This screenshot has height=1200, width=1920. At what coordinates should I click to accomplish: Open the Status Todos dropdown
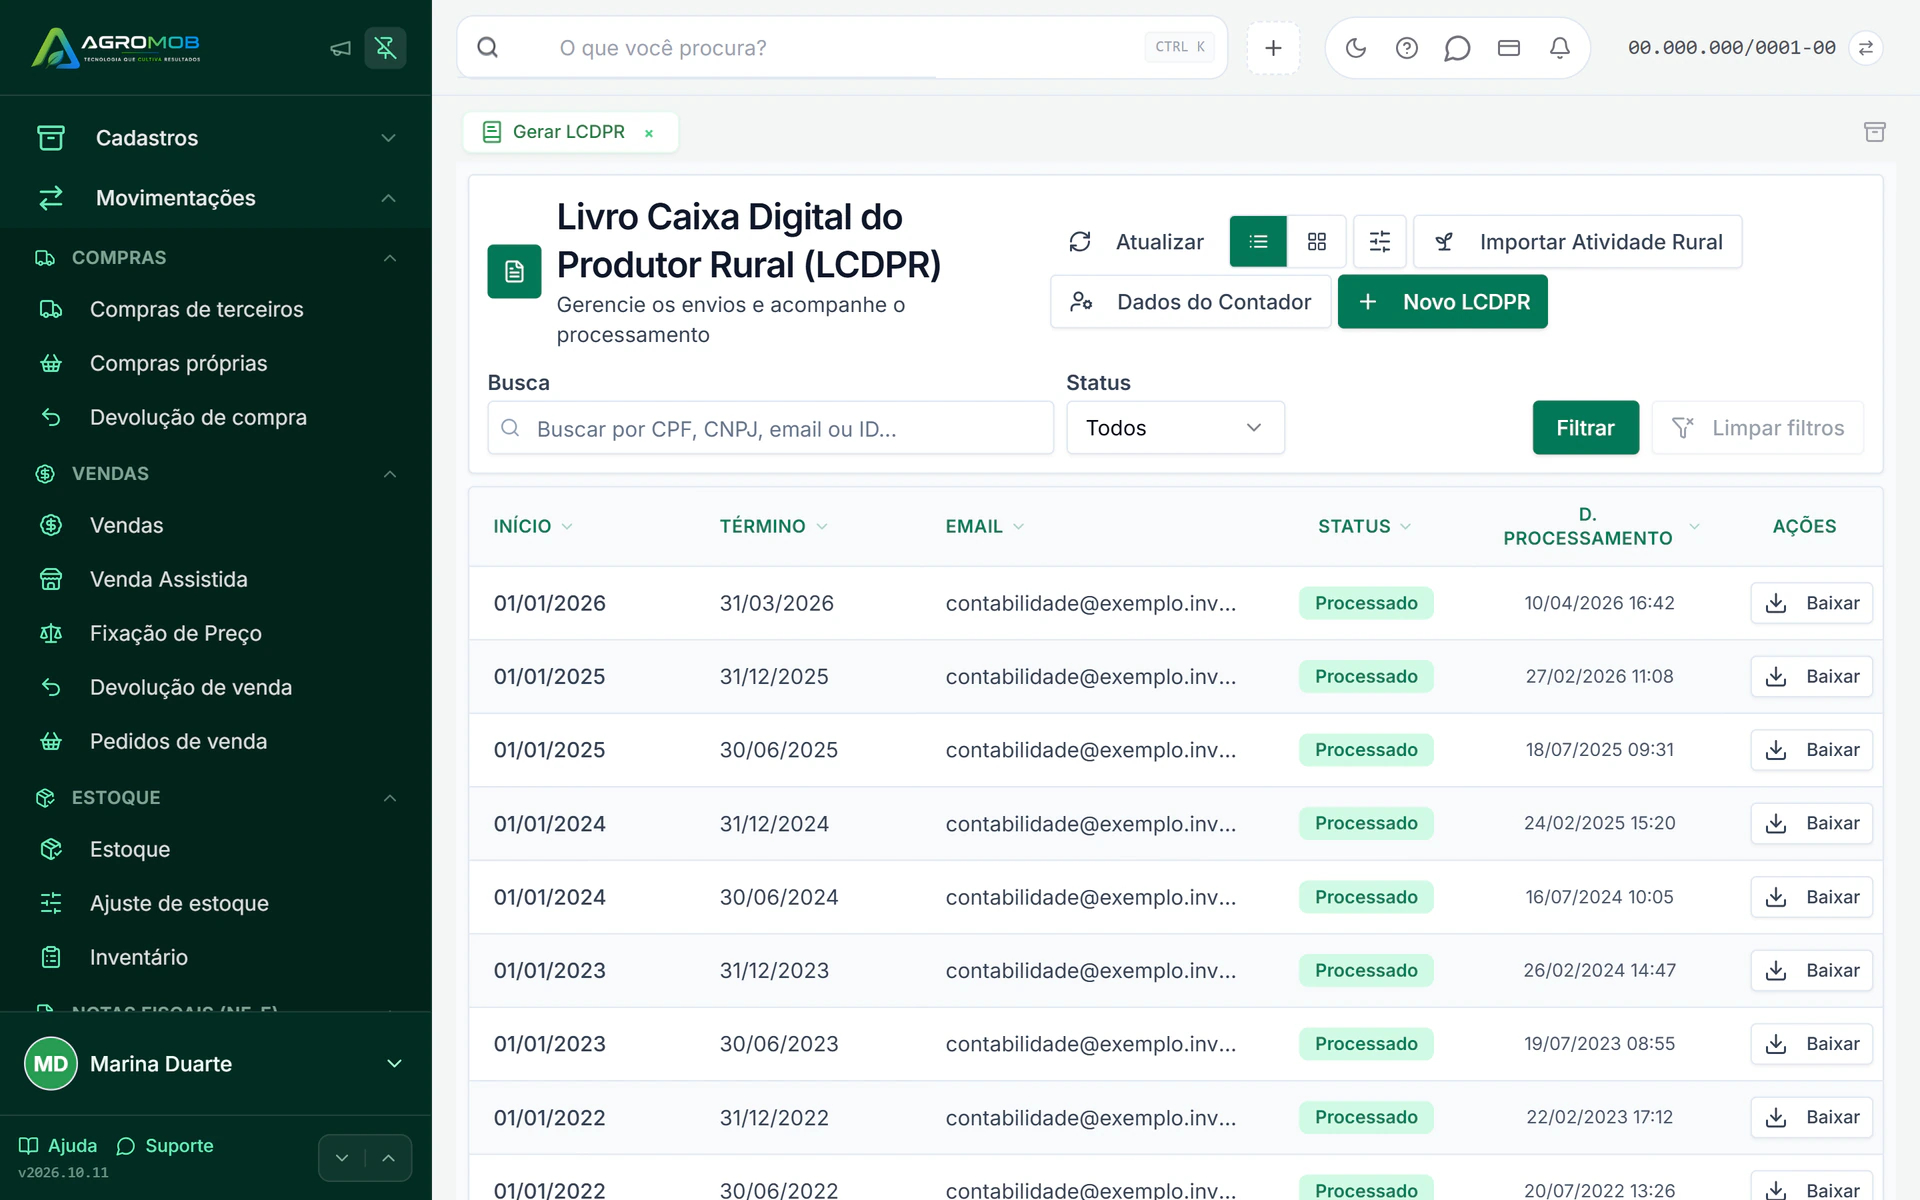[x=1175, y=428]
